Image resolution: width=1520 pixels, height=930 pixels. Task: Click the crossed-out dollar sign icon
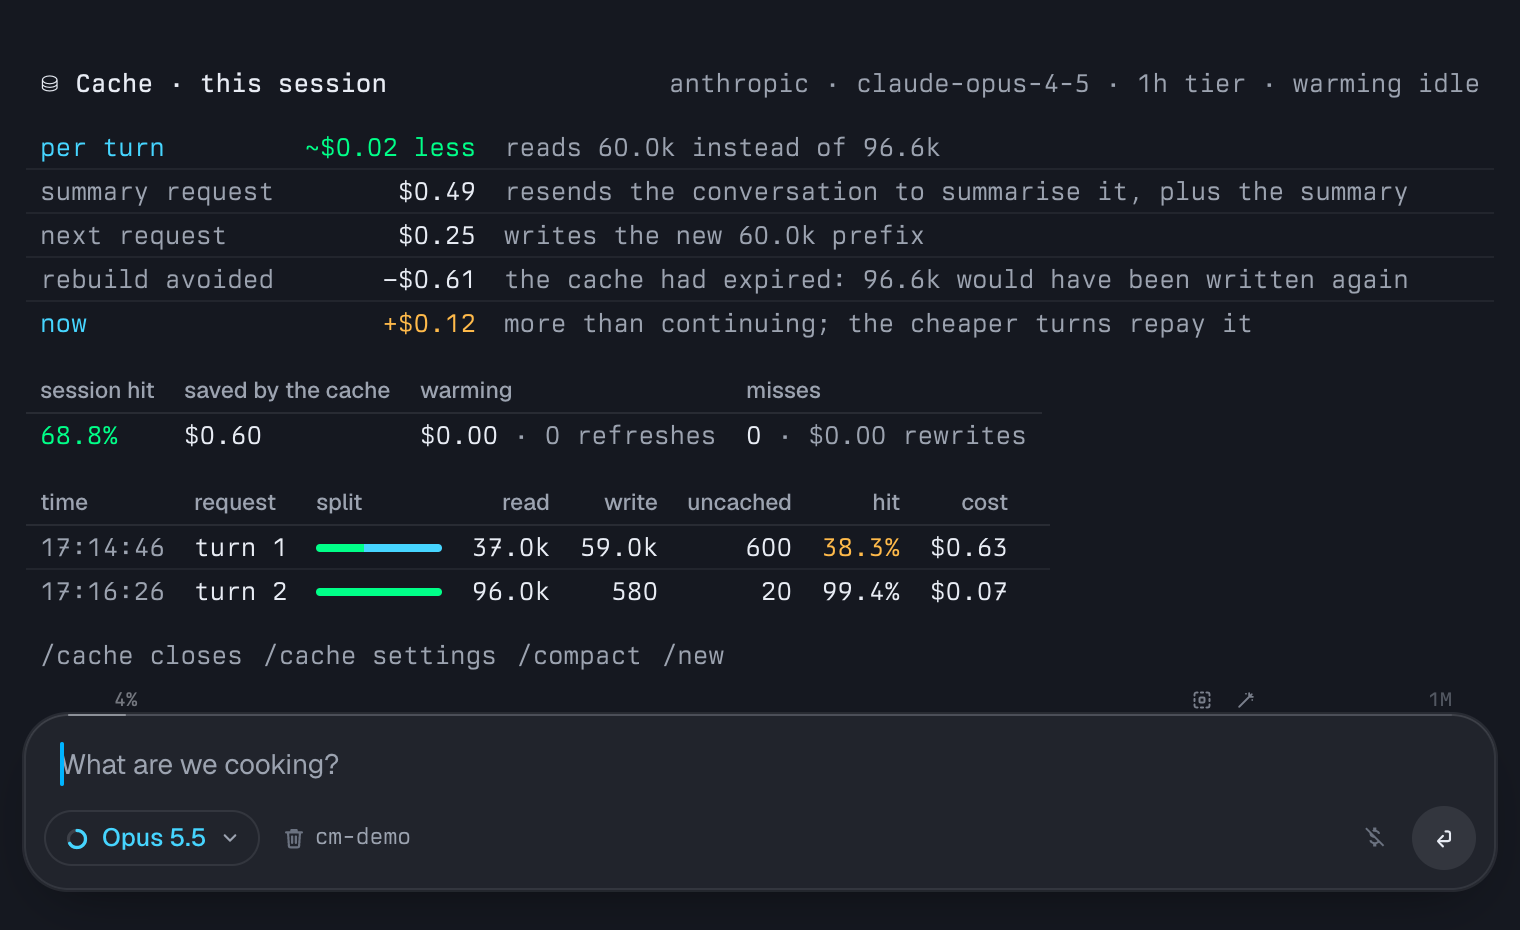click(1375, 838)
